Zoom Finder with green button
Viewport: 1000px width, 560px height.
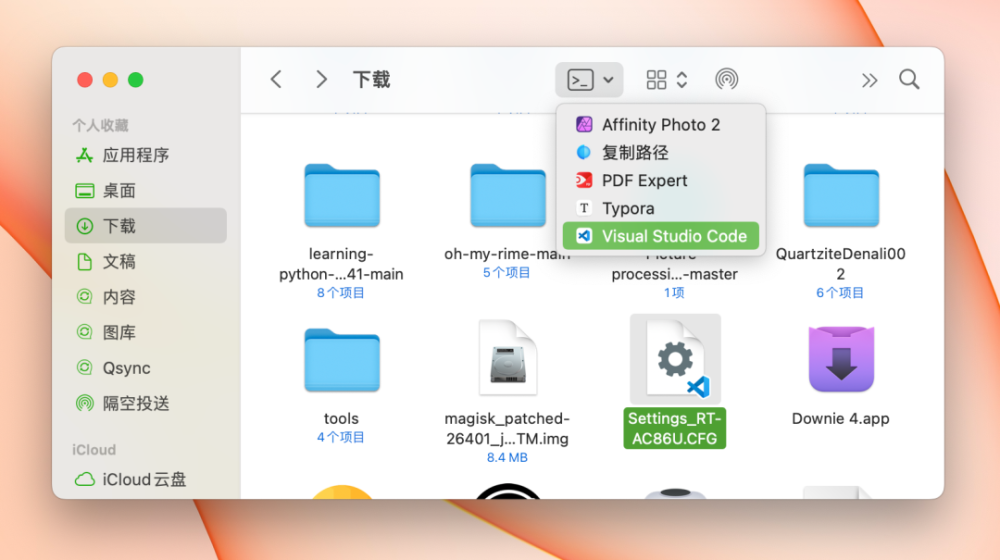click(x=135, y=80)
